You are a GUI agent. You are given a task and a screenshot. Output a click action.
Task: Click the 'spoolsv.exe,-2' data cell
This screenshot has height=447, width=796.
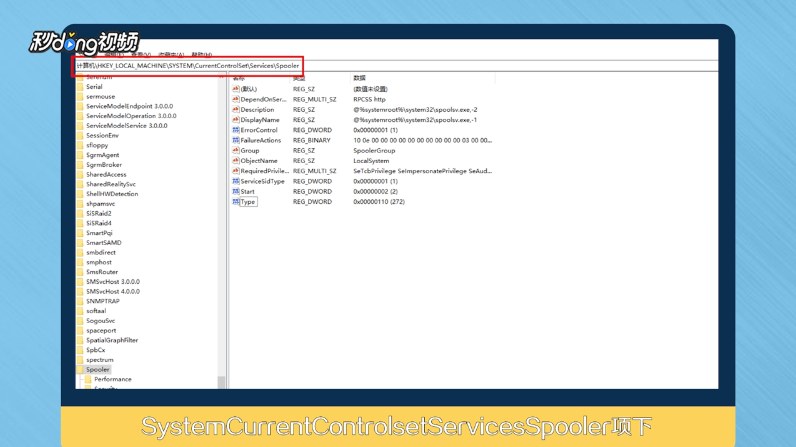pyautogui.click(x=415, y=109)
